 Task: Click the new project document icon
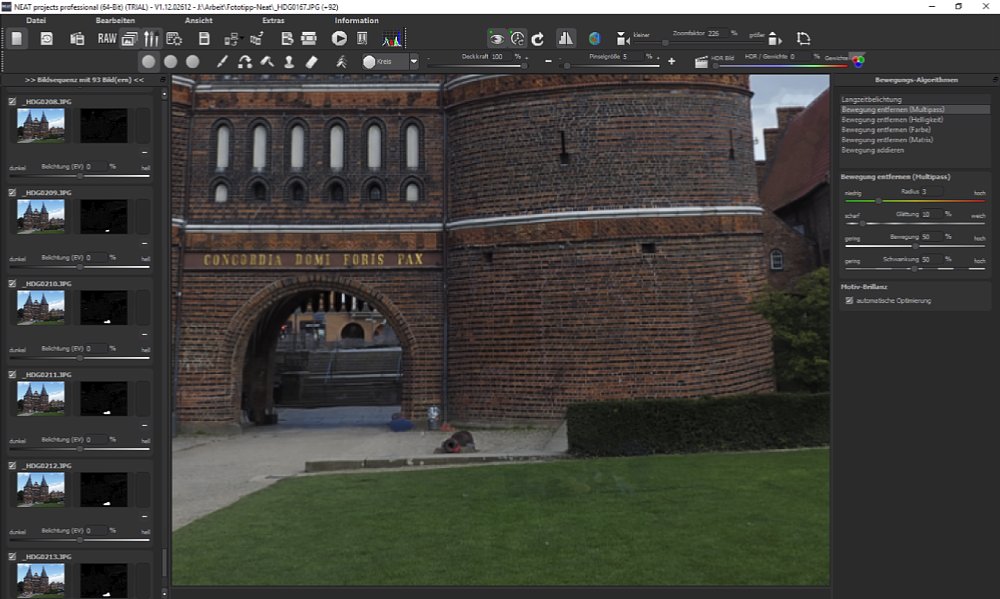point(17,39)
